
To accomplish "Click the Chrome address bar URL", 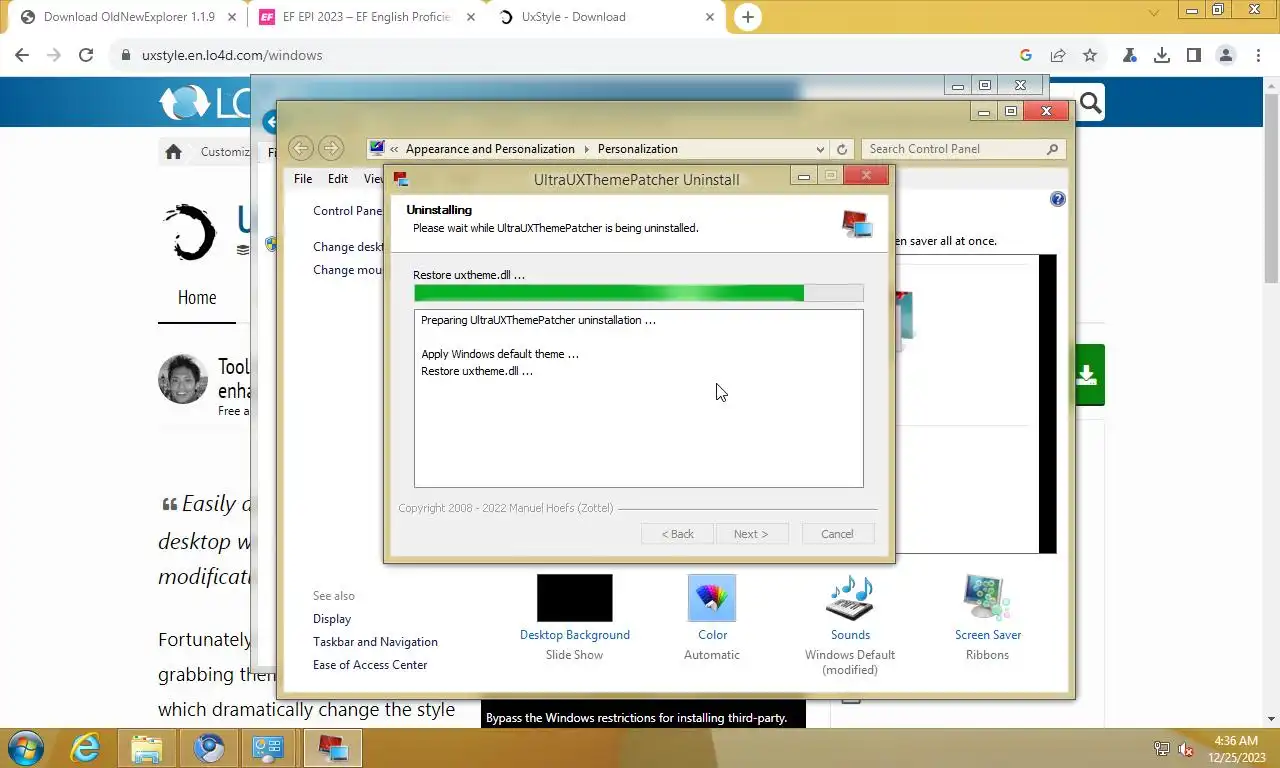I will click(x=232, y=56).
